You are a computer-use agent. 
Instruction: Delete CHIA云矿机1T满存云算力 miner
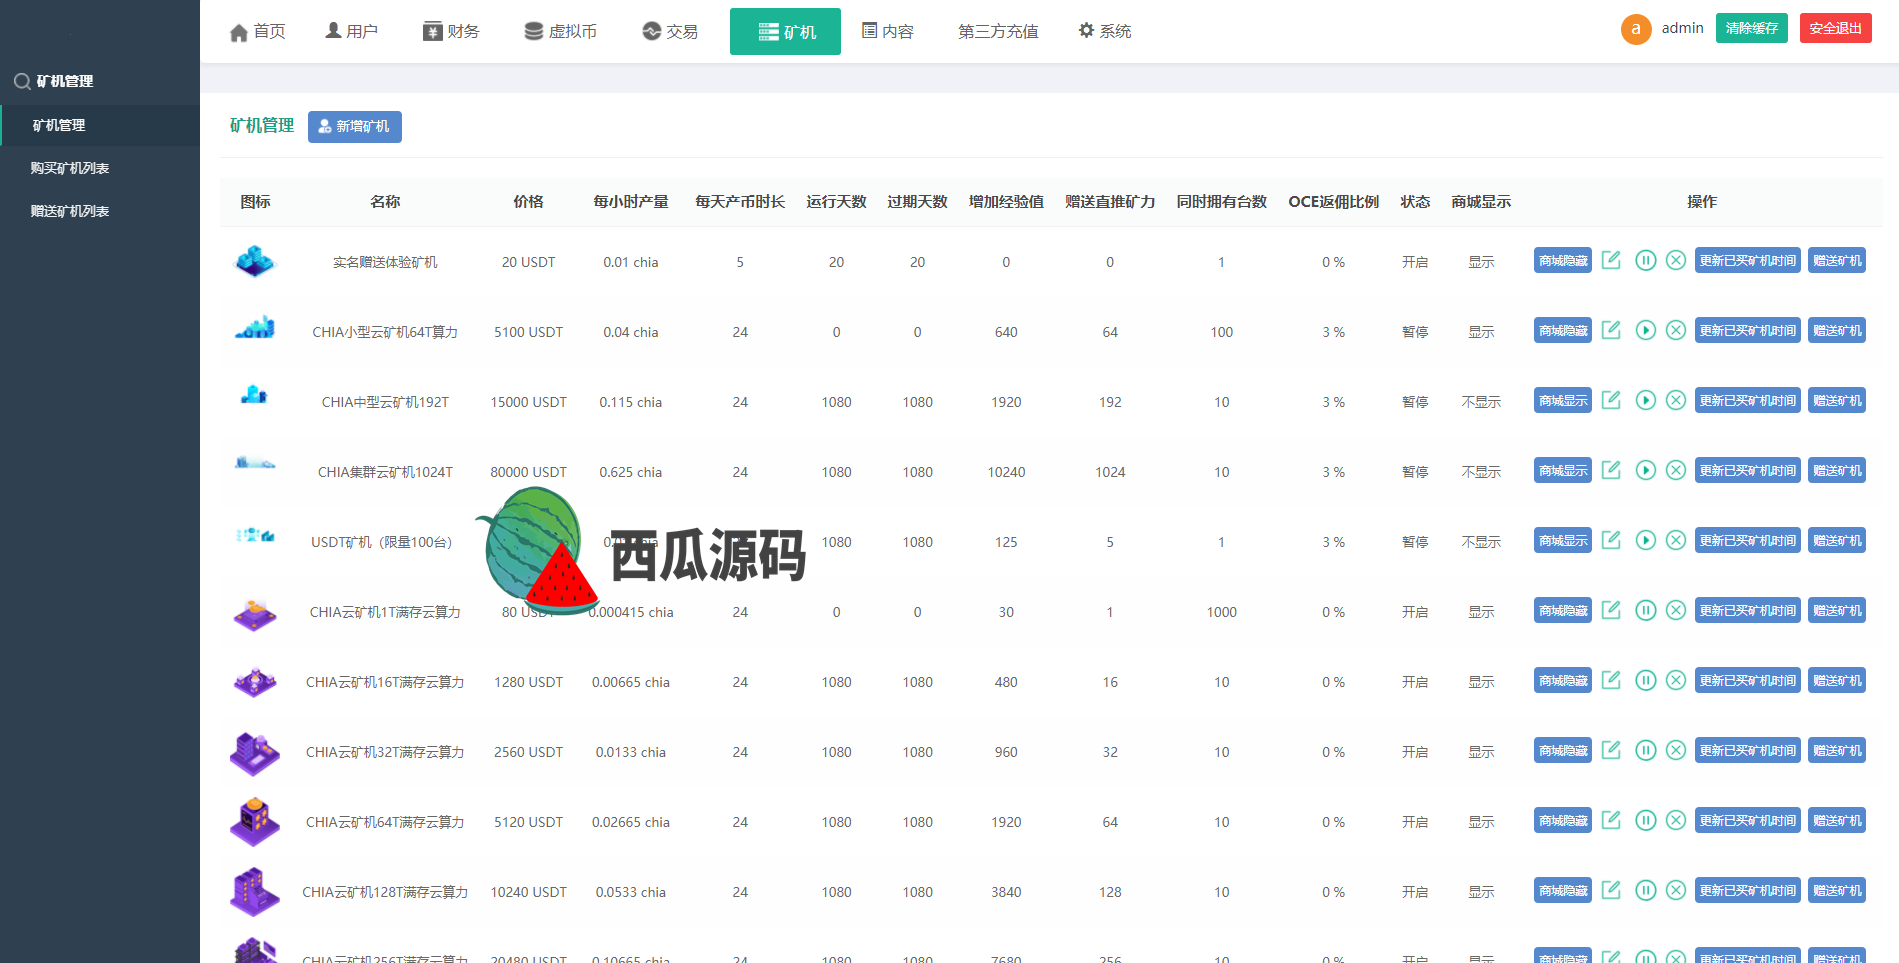click(1676, 610)
